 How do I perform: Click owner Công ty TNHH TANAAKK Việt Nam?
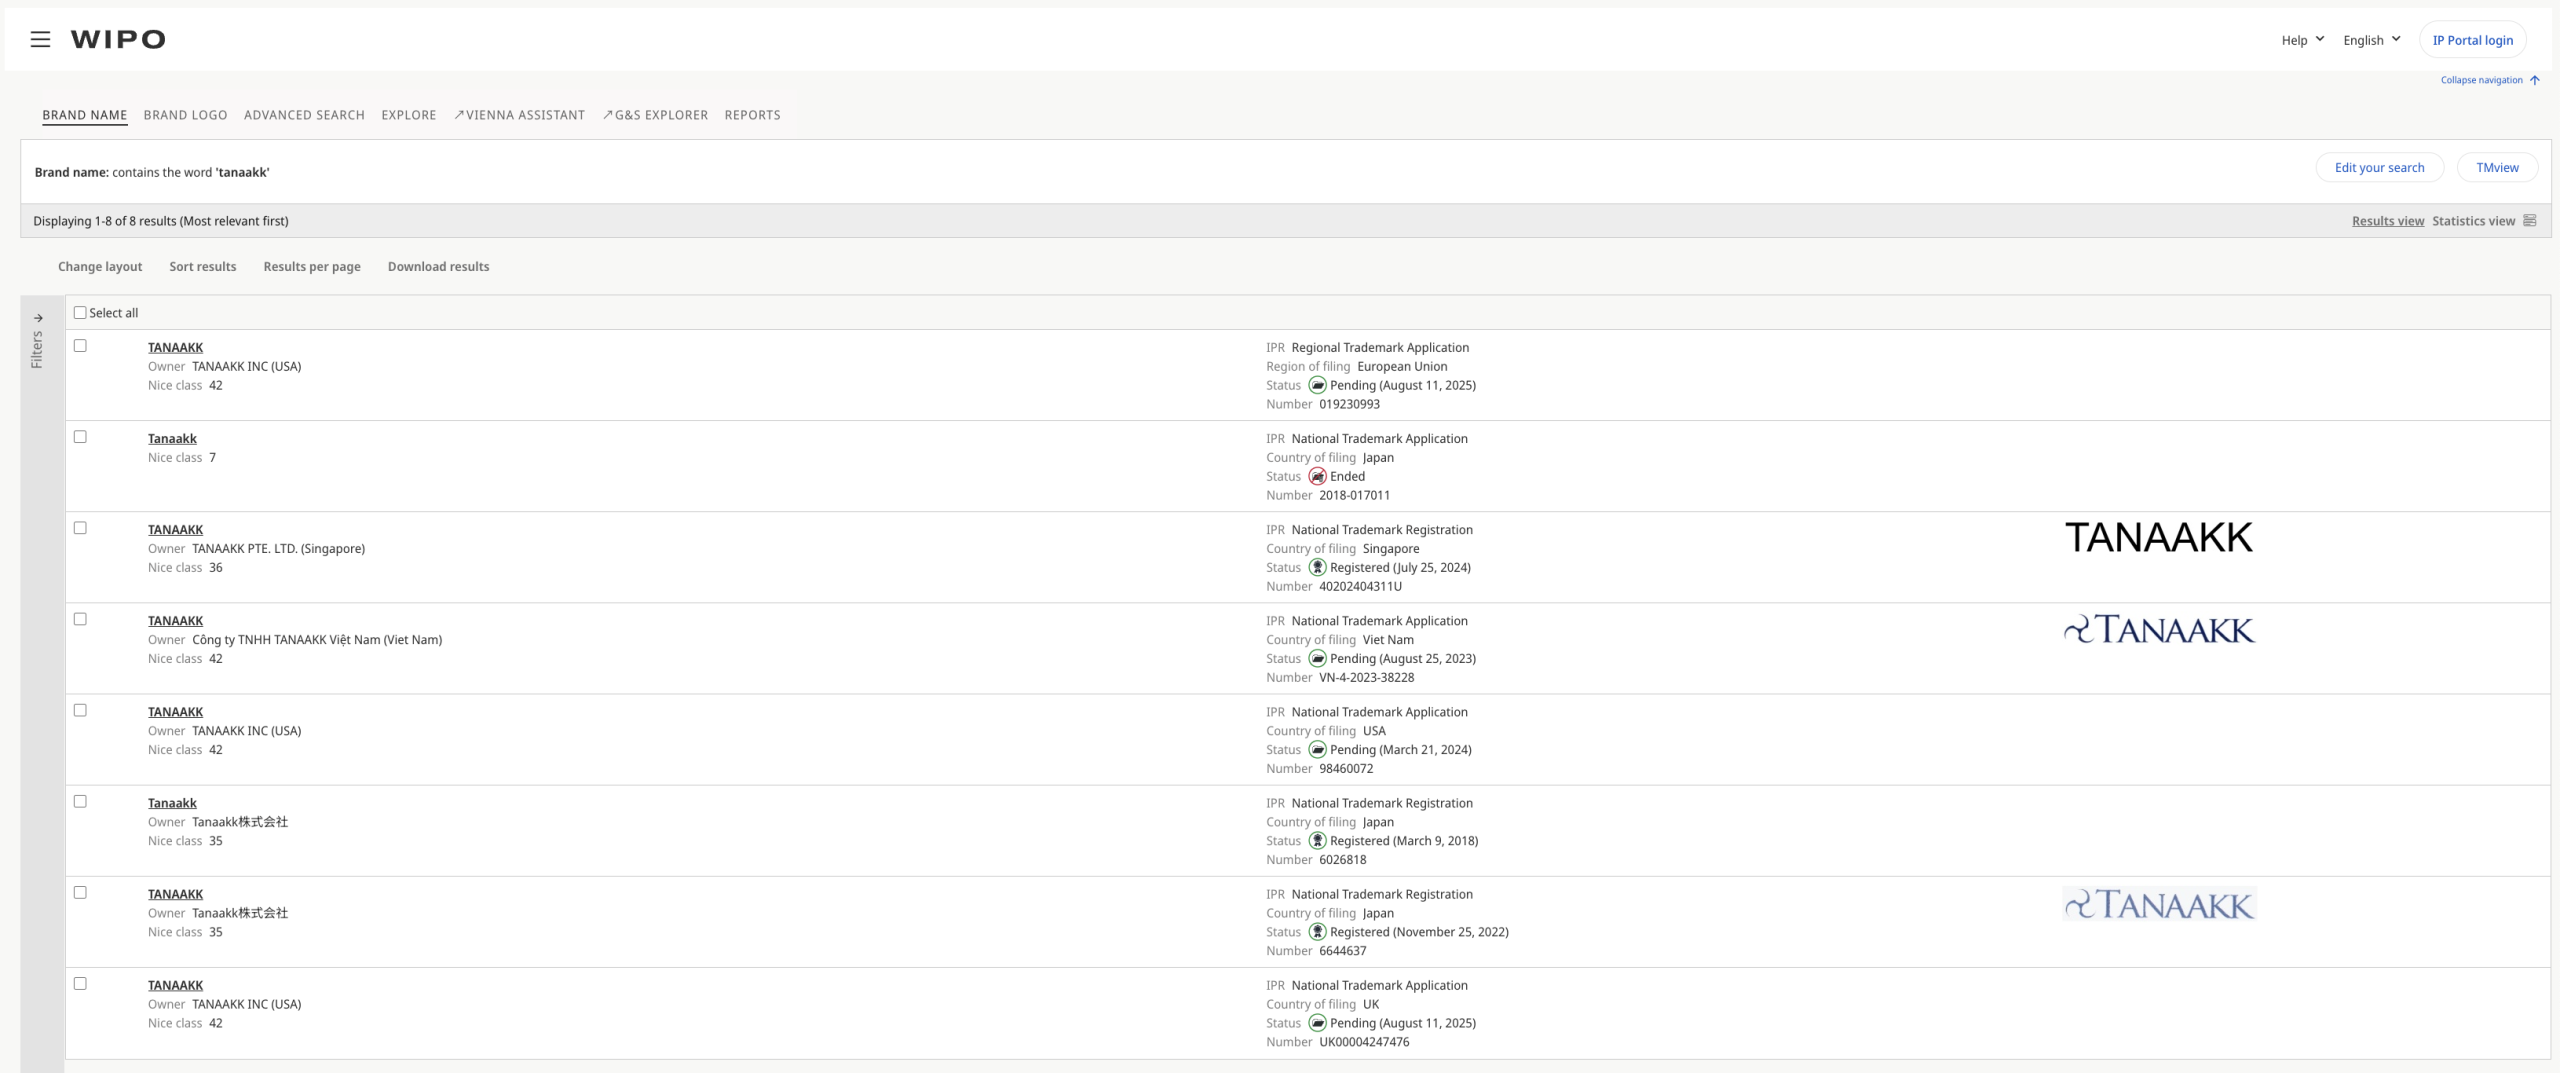tap(317, 639)
